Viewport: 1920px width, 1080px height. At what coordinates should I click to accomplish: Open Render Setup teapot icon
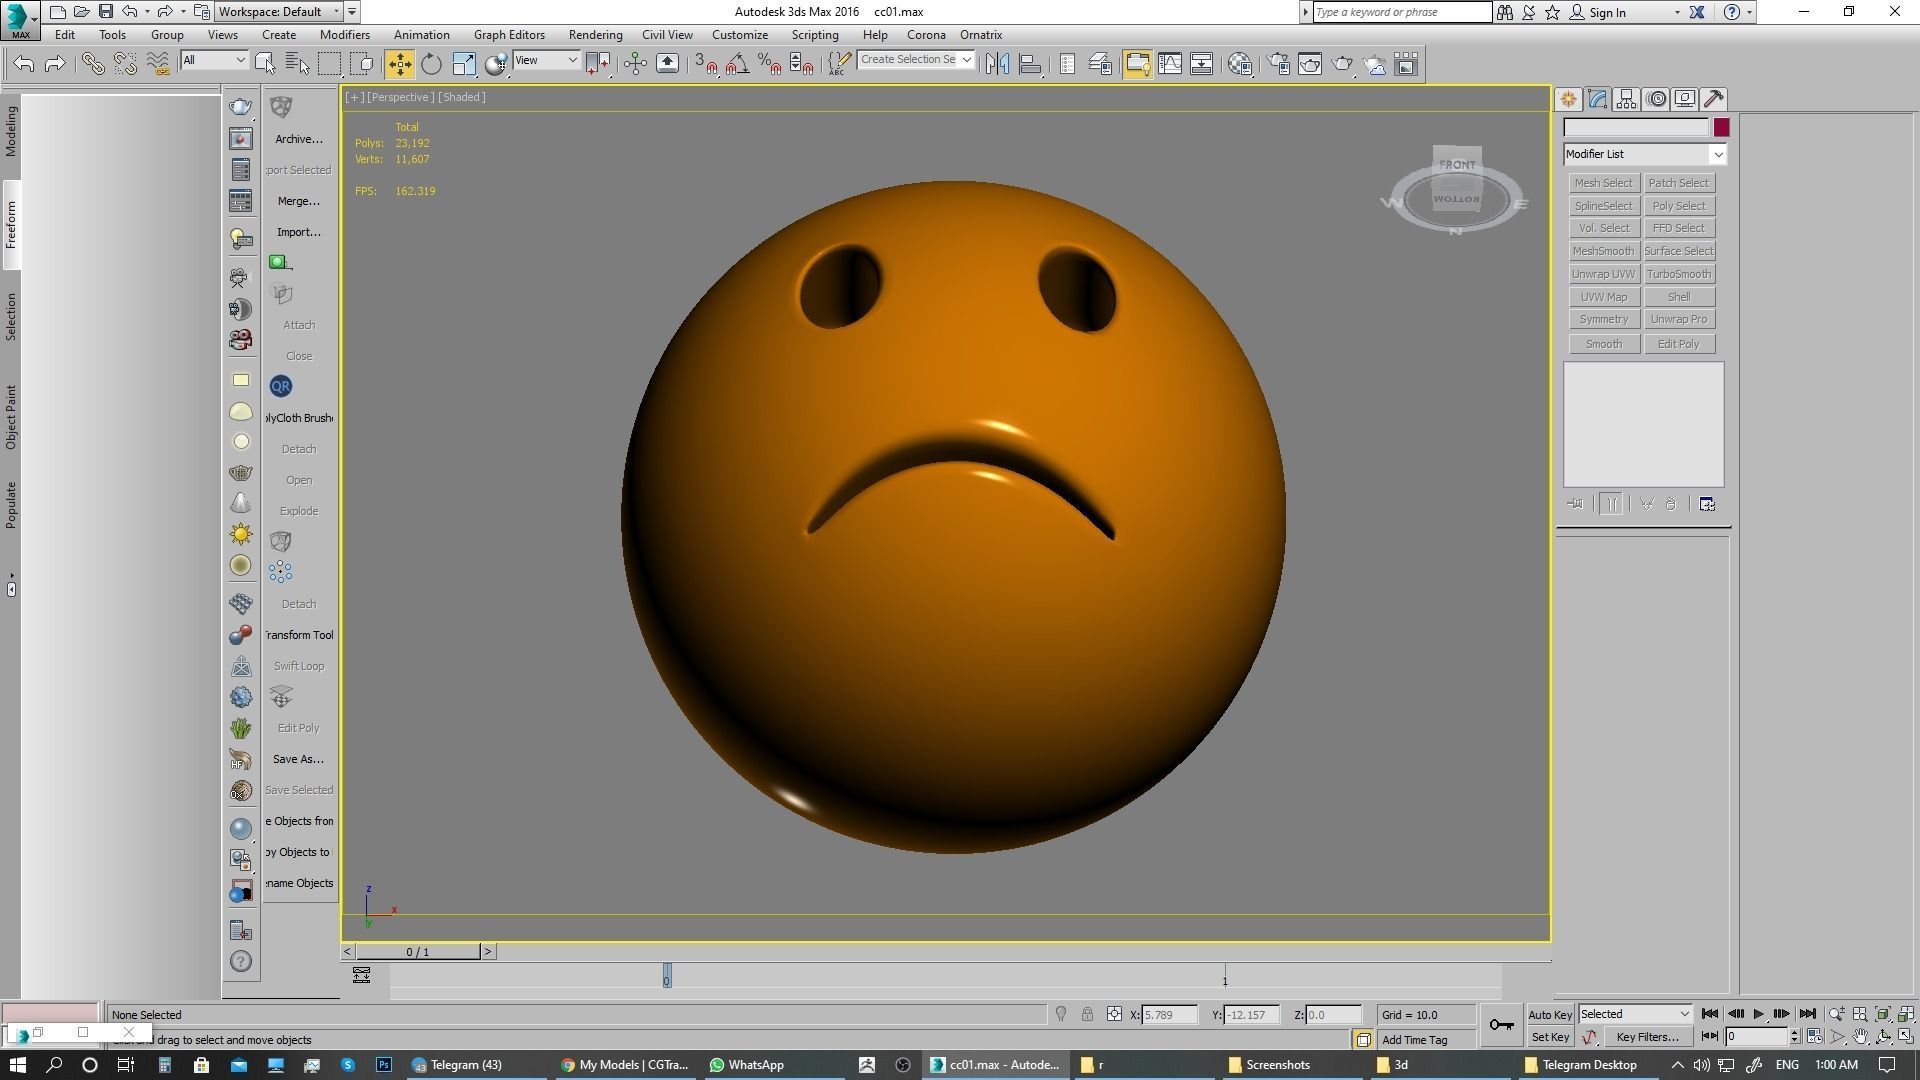click(1278, 64)
